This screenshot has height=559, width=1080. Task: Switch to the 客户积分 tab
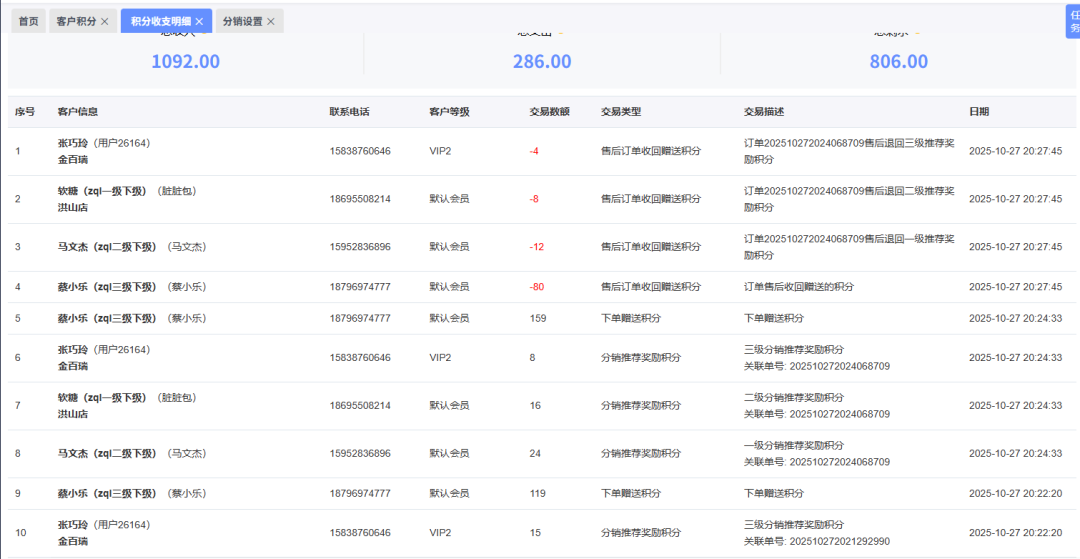tap(75, 21)
